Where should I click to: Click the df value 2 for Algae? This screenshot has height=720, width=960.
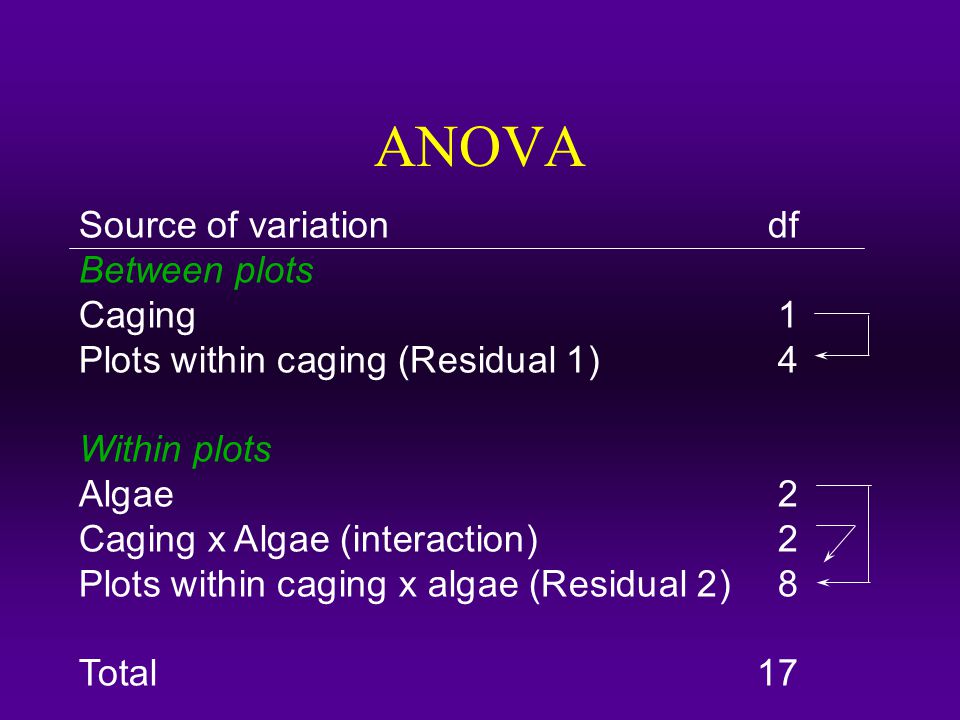(788, 494)
